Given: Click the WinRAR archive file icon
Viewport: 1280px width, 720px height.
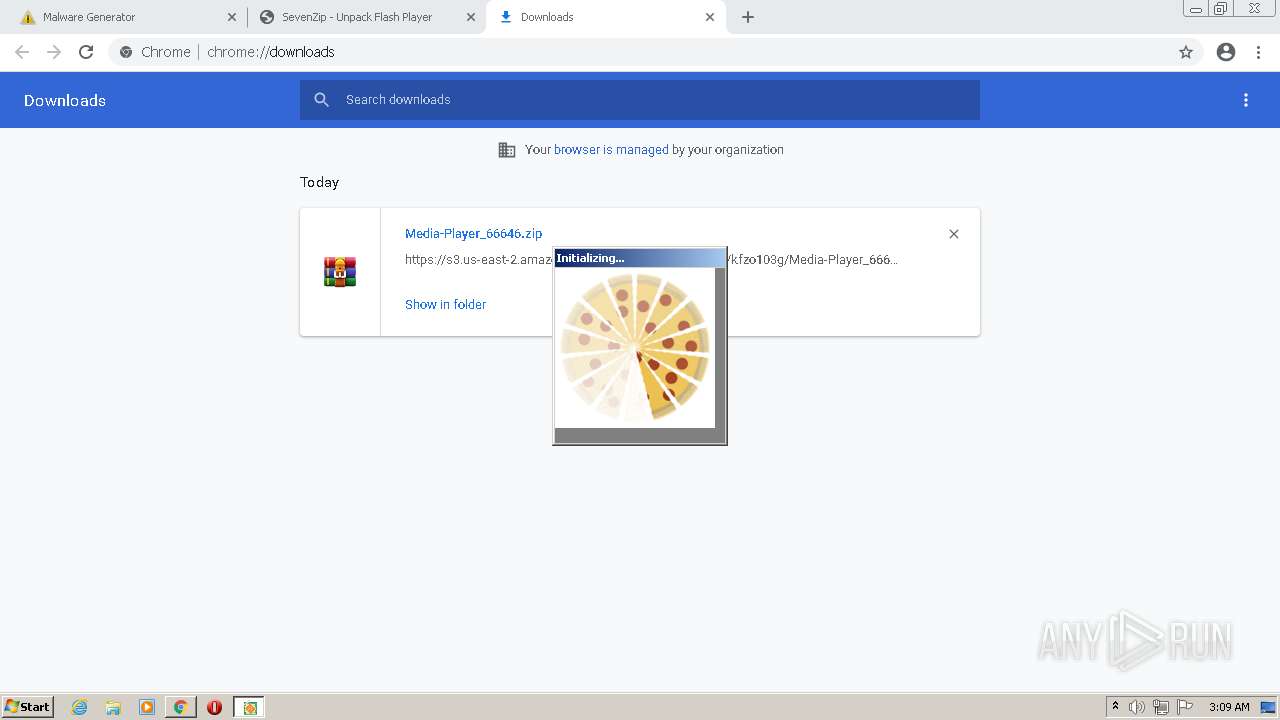Looking at the screenshot, I should [x=340, y=272].
